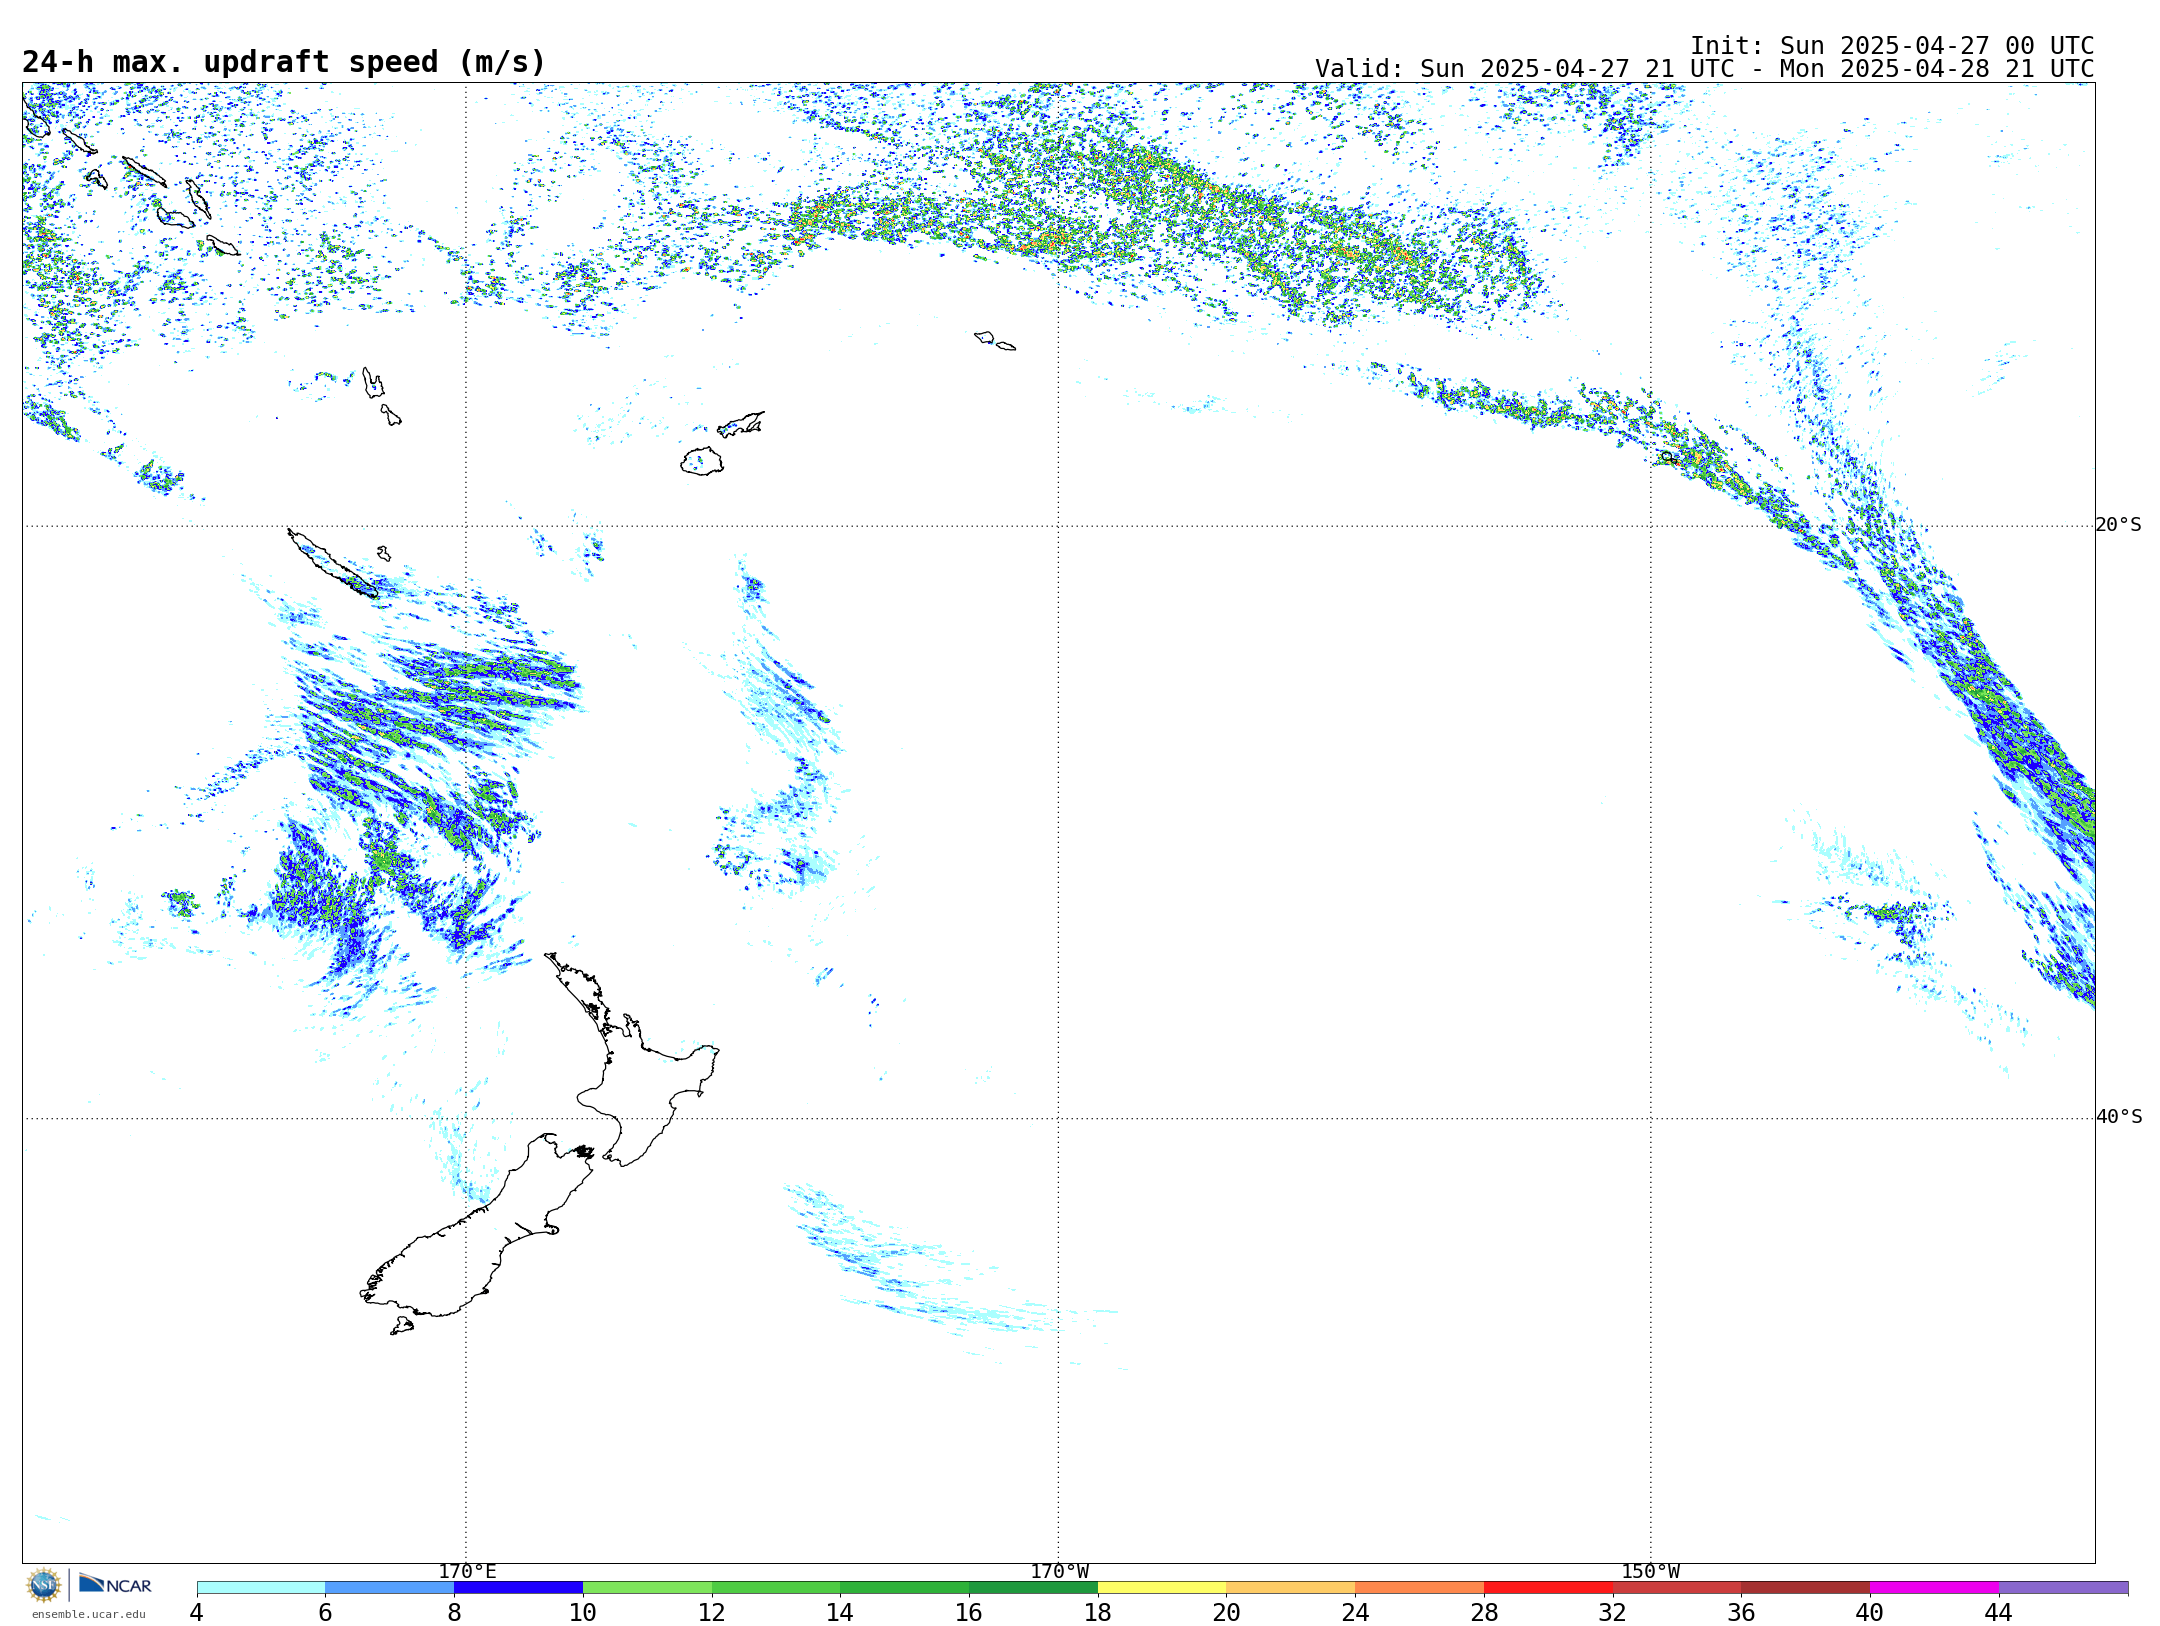
Task: Select the bright red 28–32 m/s swatch
Action: (x=1548, y=1588)
